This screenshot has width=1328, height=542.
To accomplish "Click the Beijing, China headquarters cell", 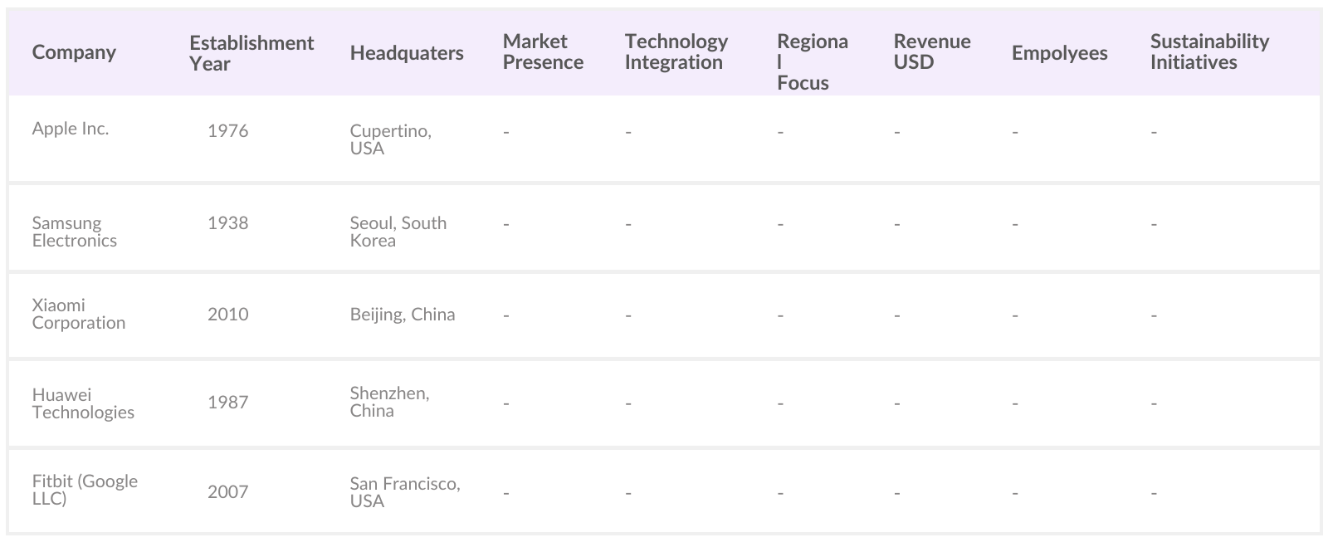I will (402, 314).
